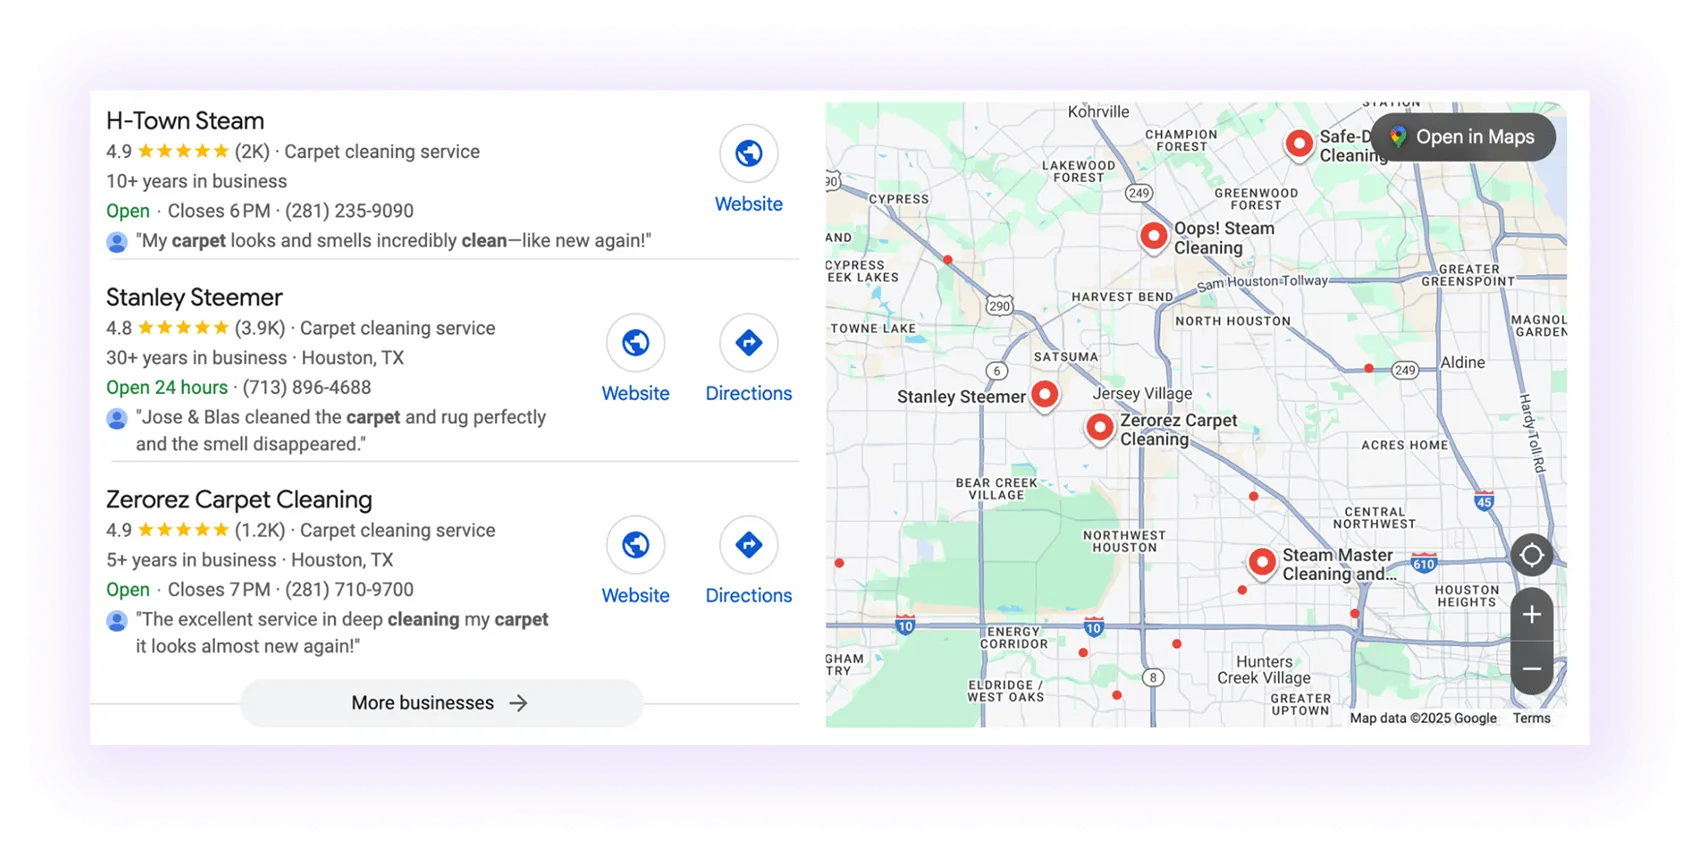Click the Stanley Steemer map label text

961,397
